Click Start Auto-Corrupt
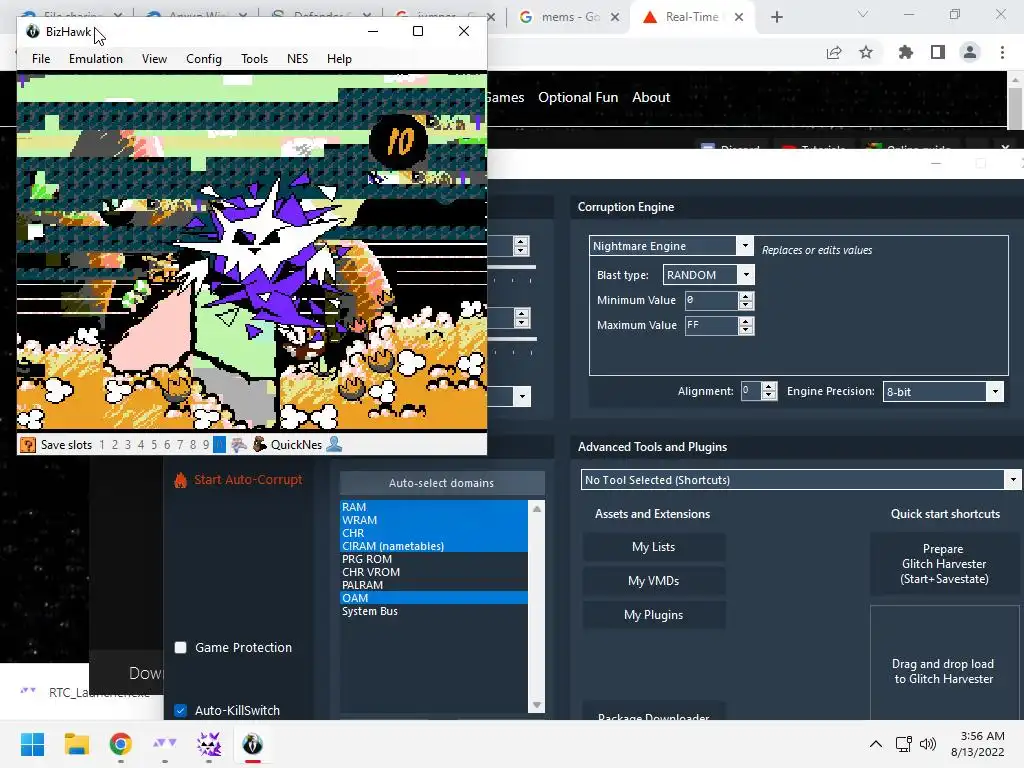This screenshot has width=1024, height=768. (248, 479)
